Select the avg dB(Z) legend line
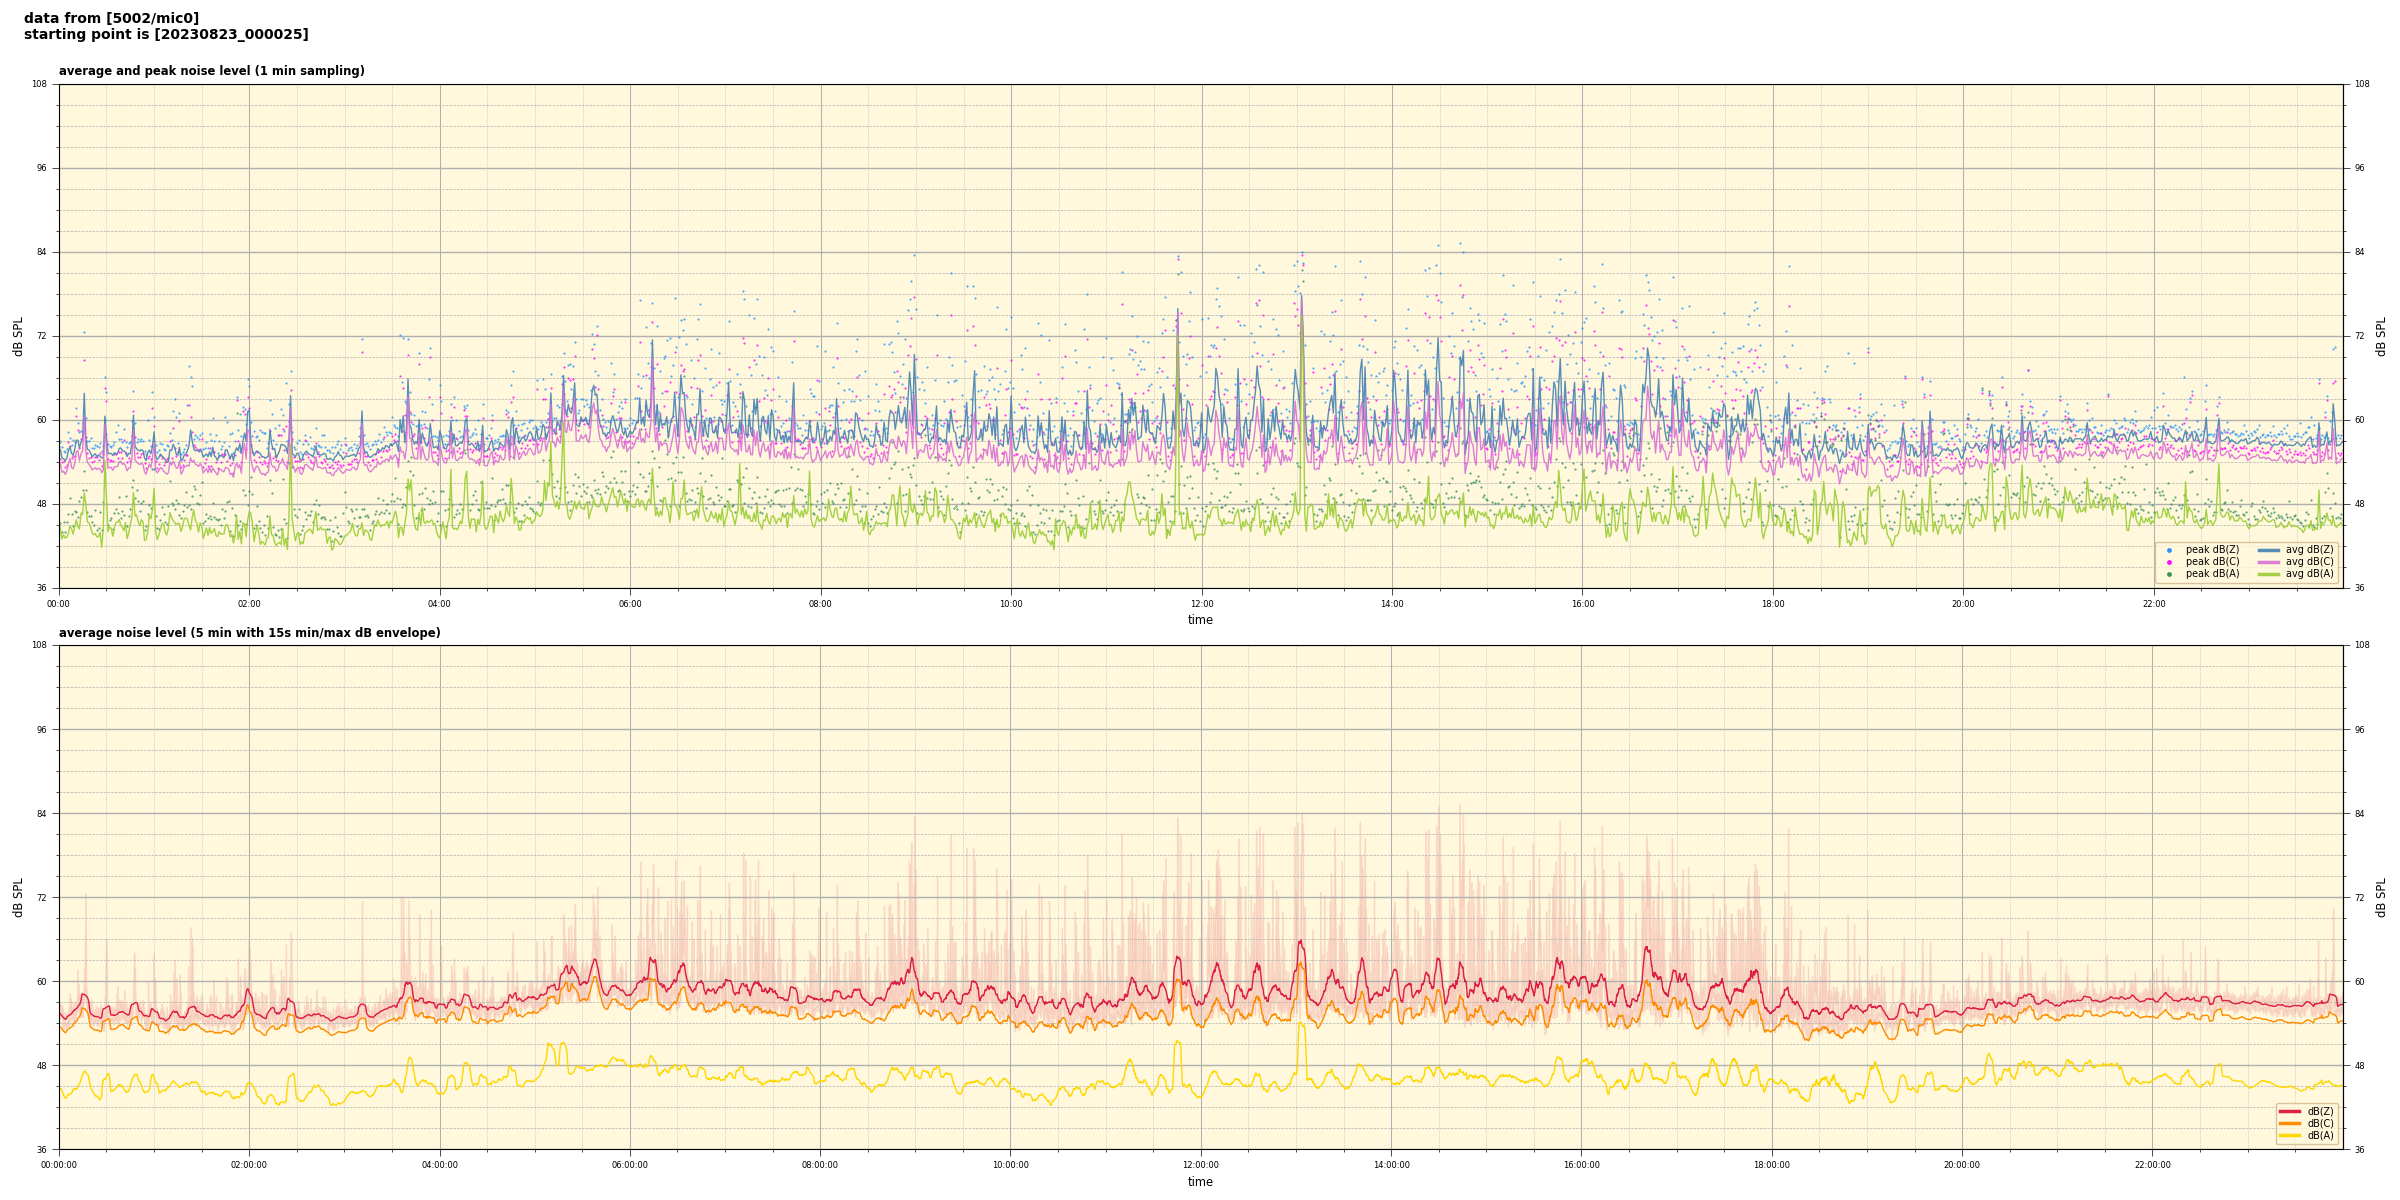 point(2269,550)
